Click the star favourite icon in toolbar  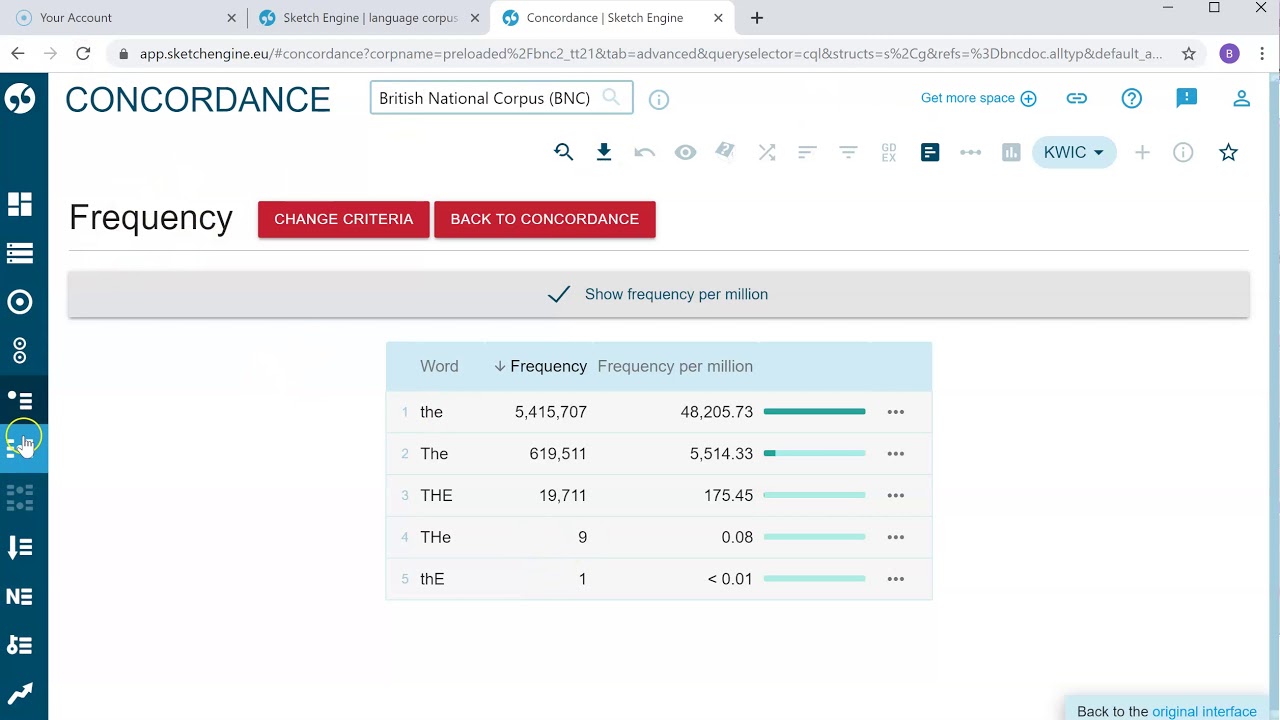(x=1229, y=152)
